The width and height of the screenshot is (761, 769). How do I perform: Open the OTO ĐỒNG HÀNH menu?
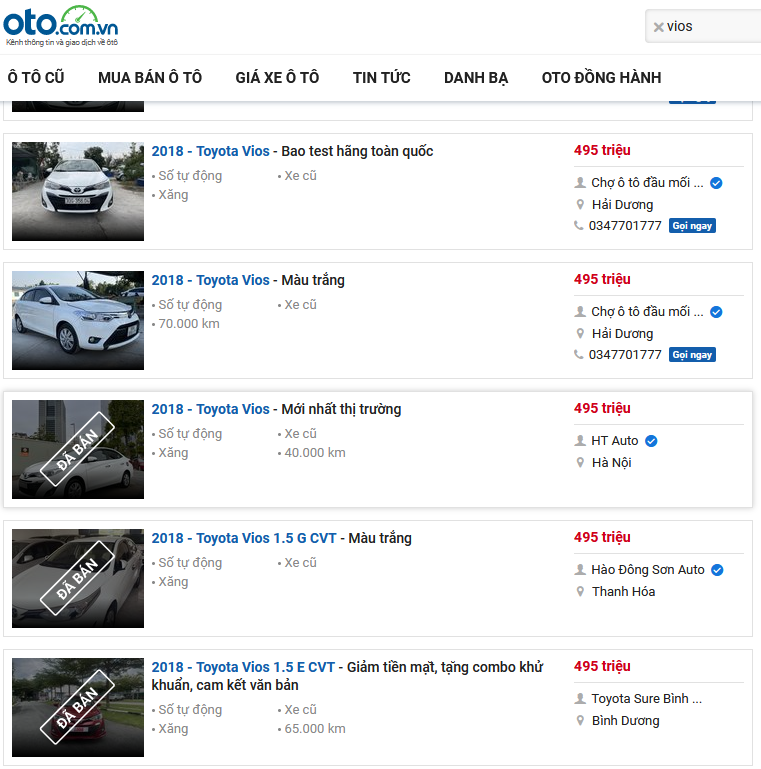601,77
